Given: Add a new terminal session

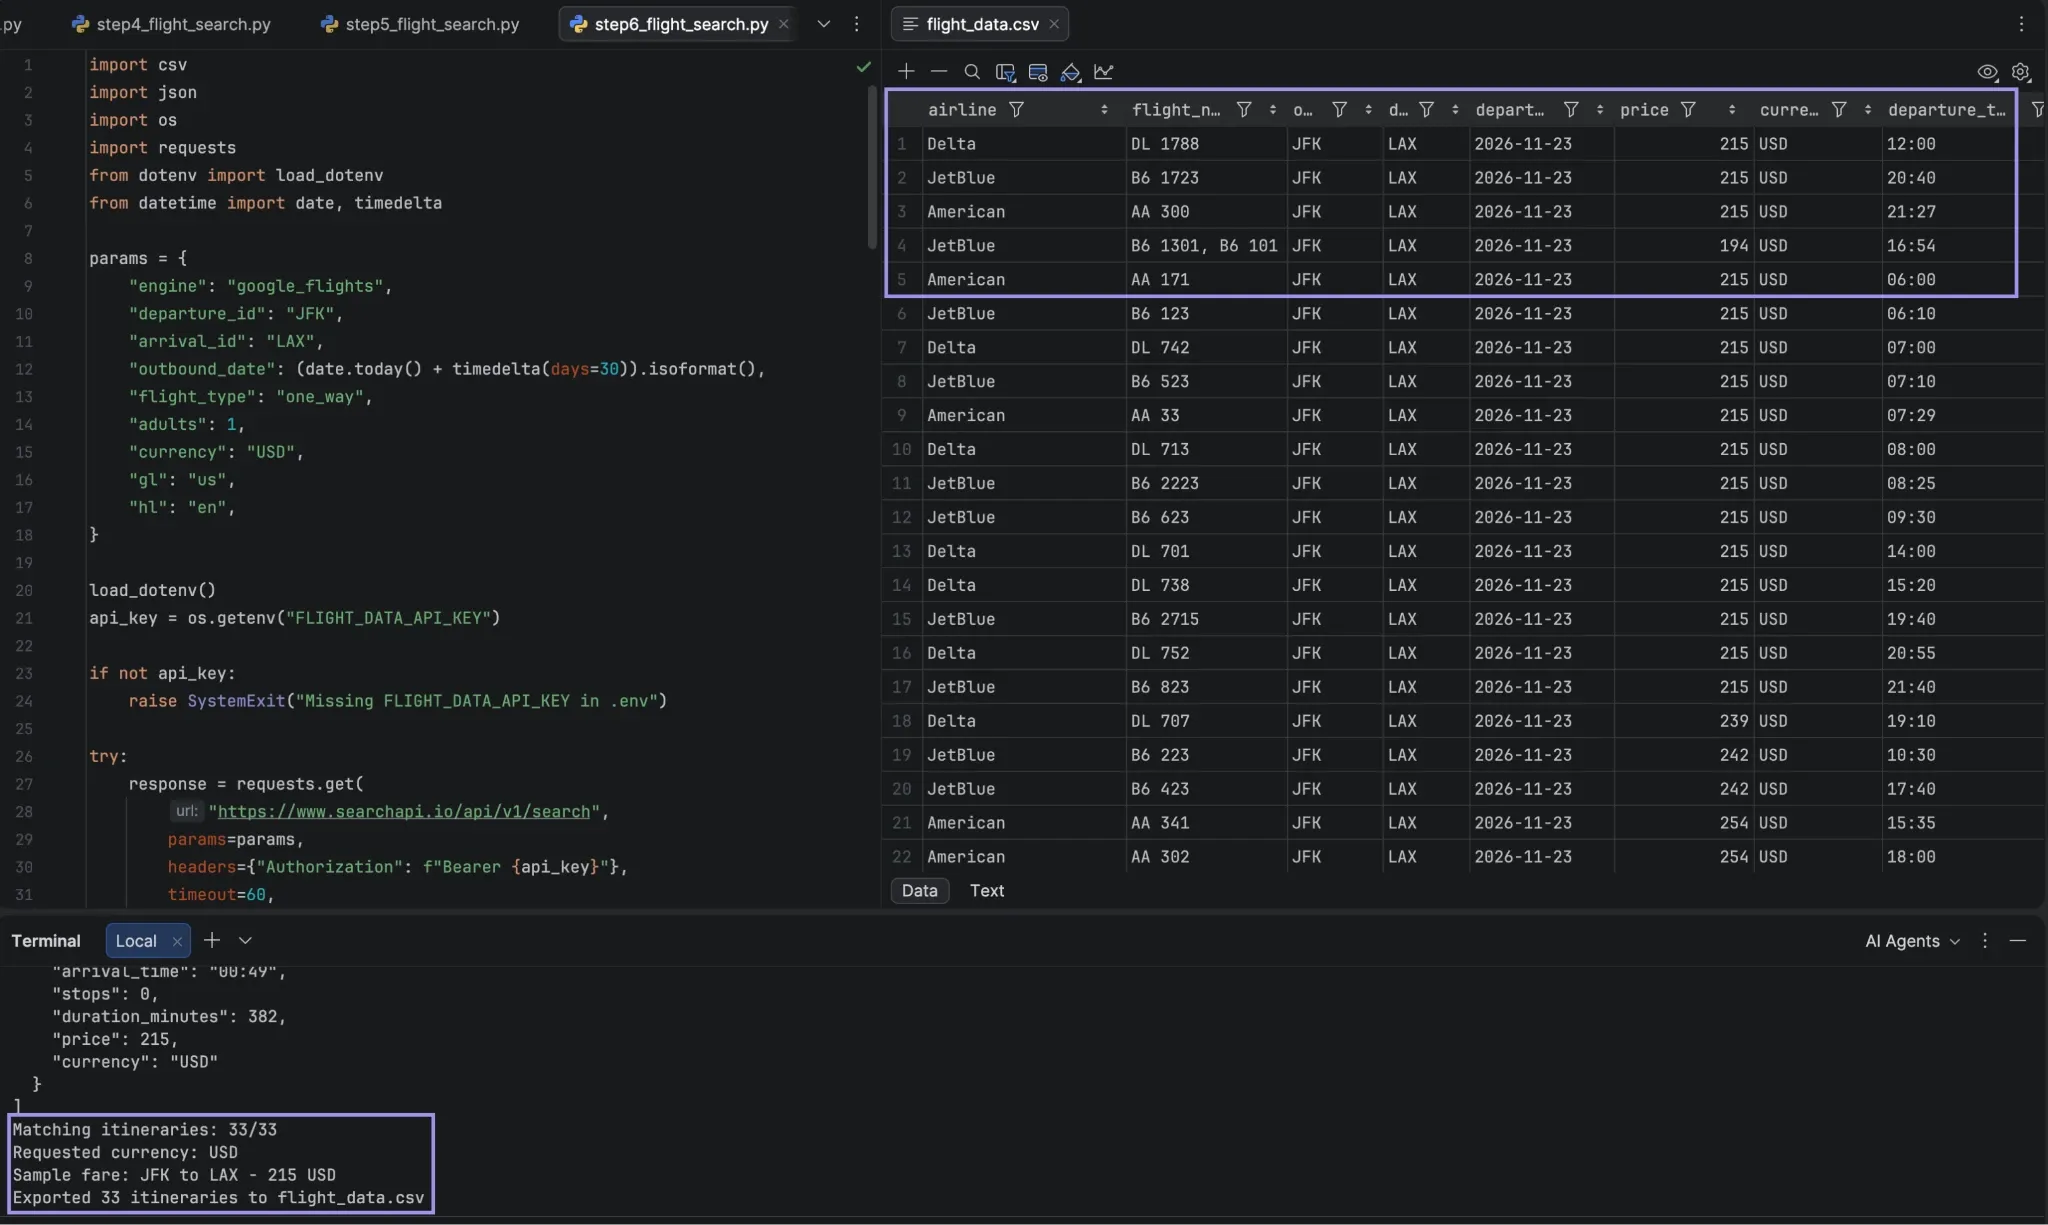Looking at the screenshot, I should 212,941.
